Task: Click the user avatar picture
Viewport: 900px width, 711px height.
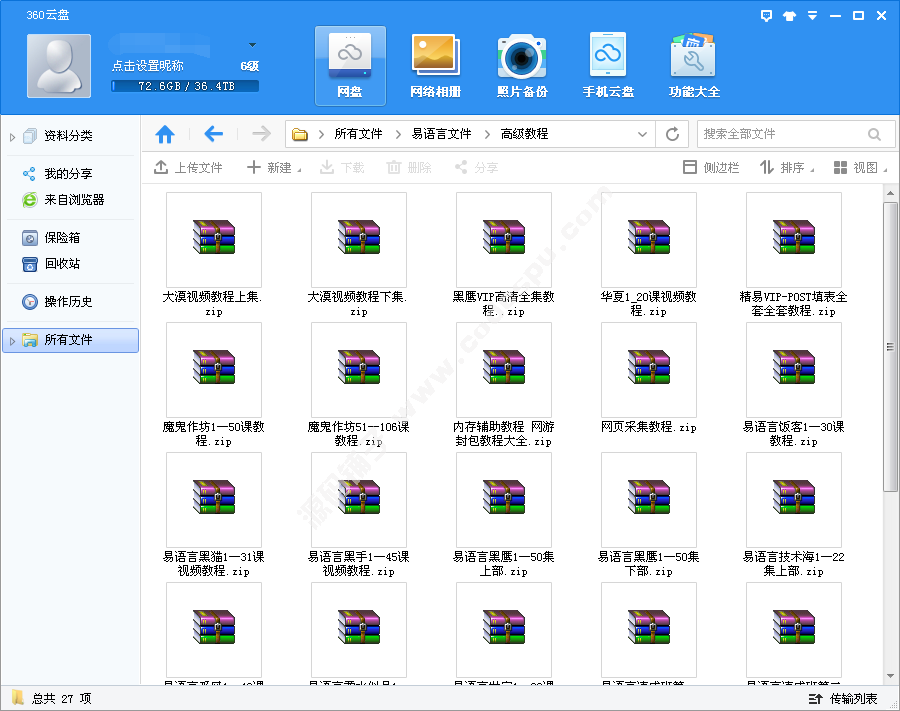Action: point(59,65)
